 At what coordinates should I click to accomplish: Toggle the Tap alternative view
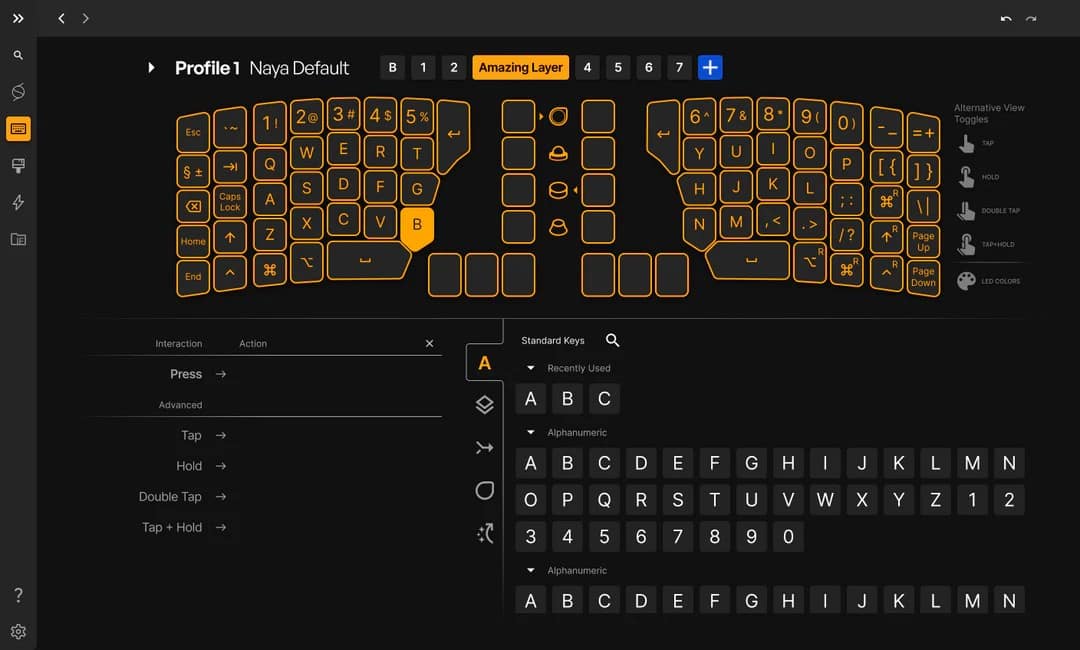pyautogui.click(x=966, y=144)
